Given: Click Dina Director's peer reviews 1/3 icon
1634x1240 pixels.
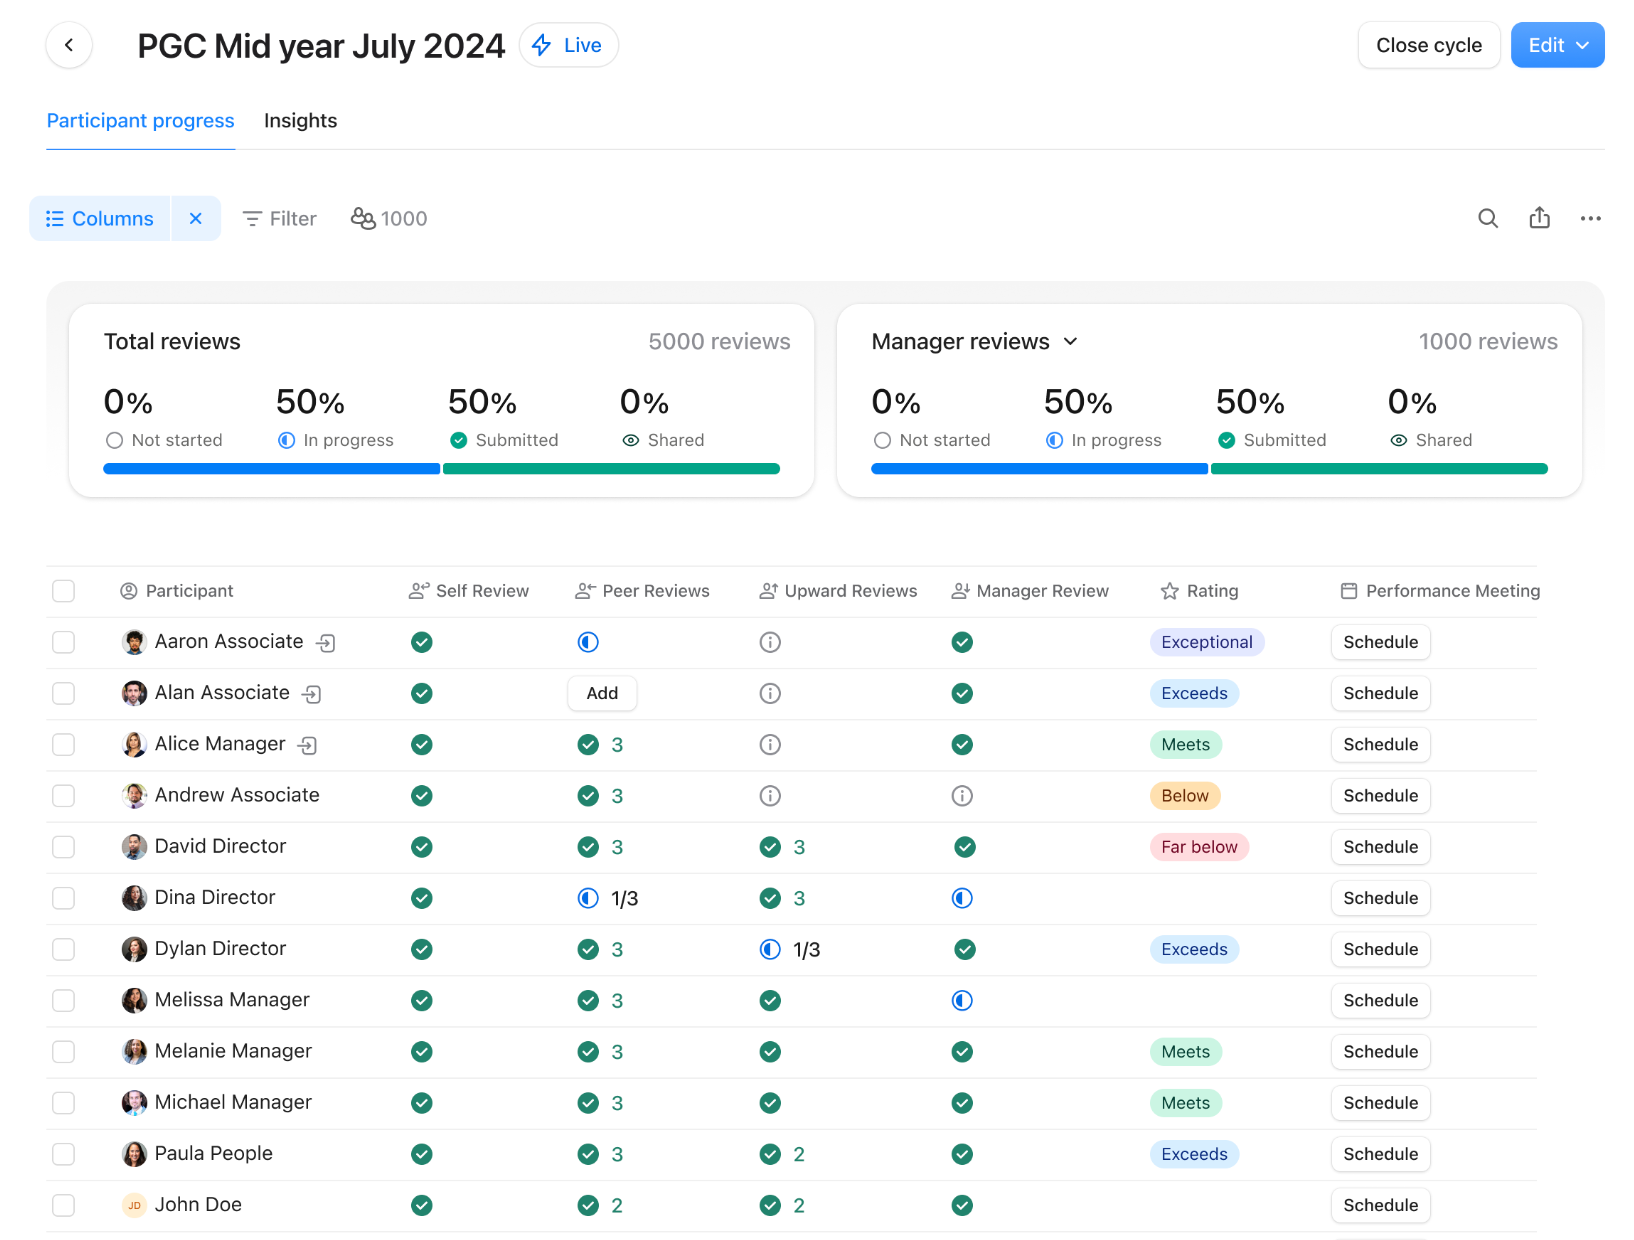Looking at the screenshot, I should (588, 898).
